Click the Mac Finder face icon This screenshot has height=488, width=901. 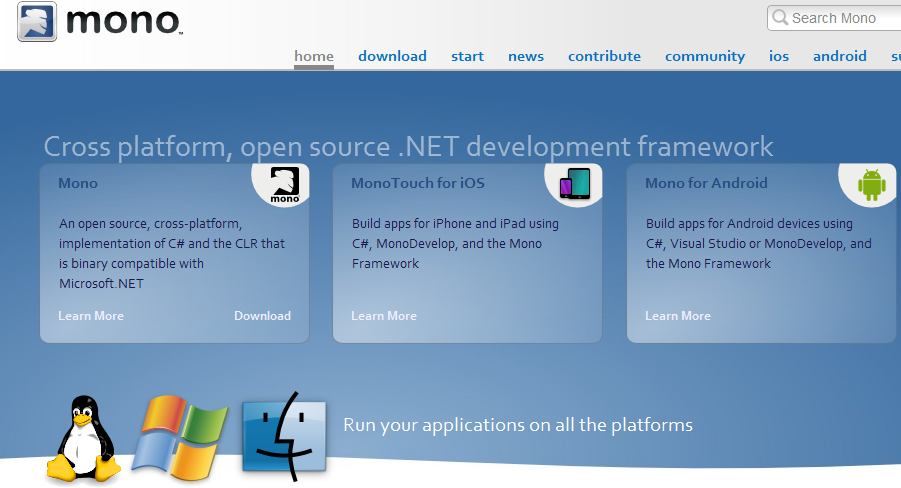284,437
